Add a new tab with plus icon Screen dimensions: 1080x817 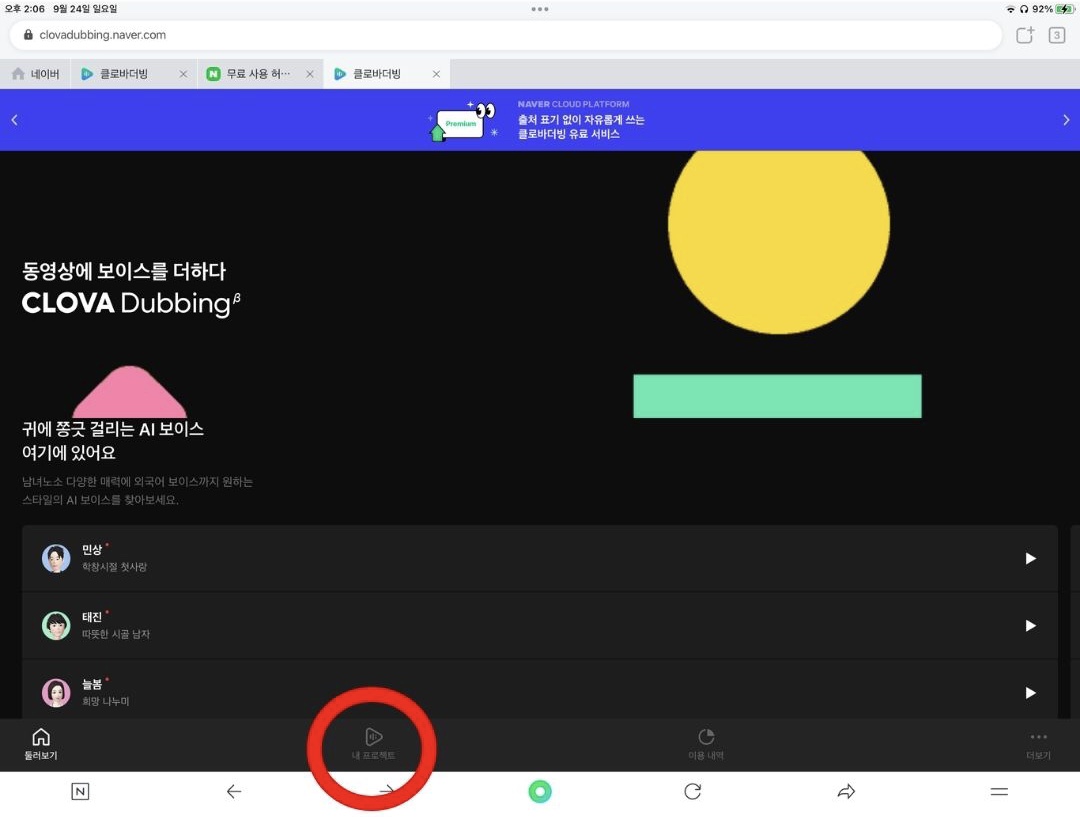(1025, 35)
